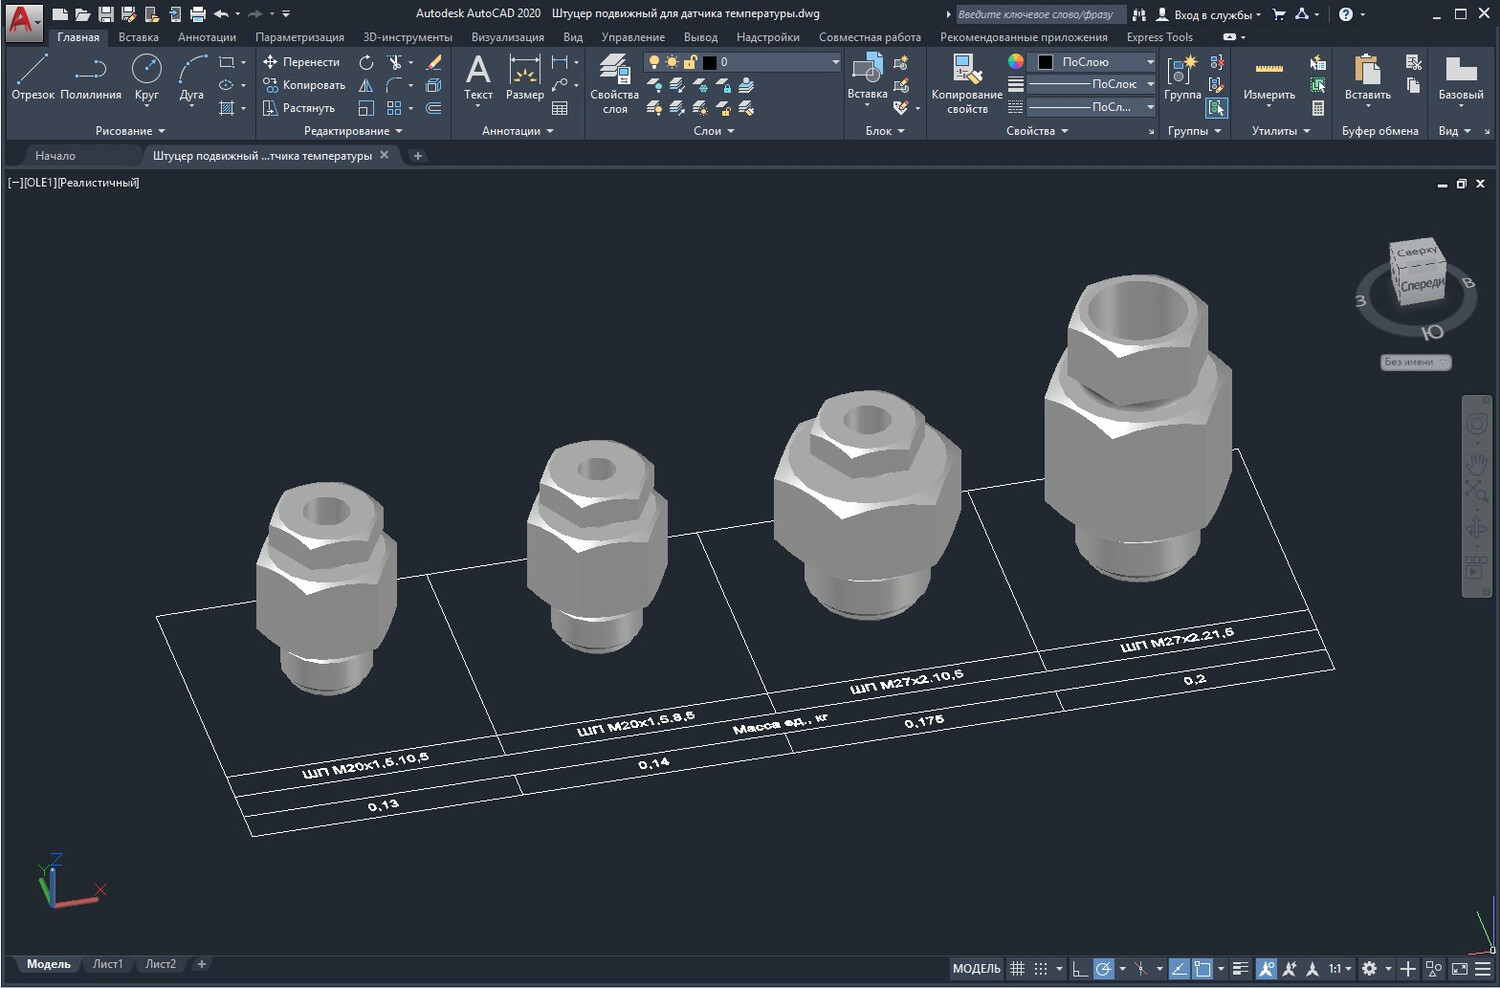Toggle grid display in status bar
1500x988 pixels.
point(1017,968)
